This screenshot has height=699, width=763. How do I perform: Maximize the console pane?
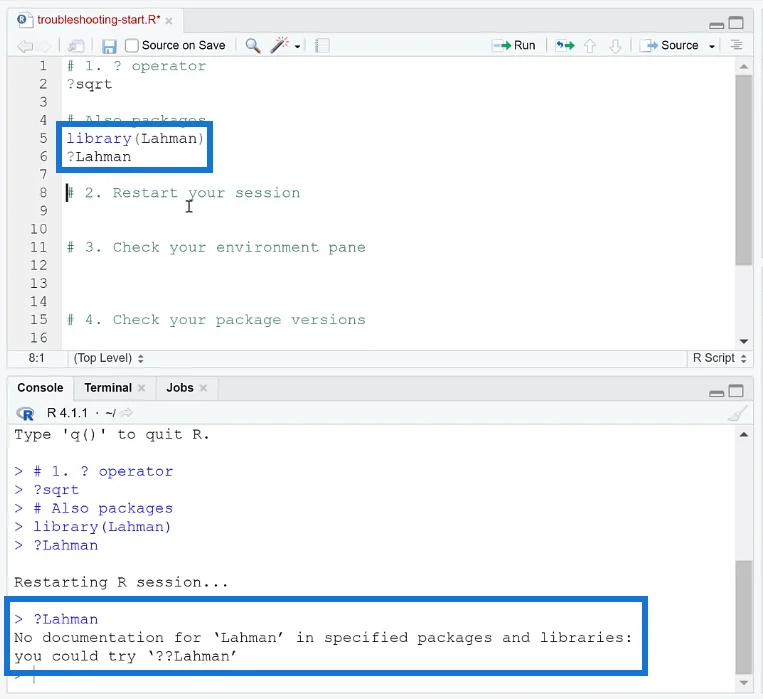pyautogui.click(x=736, y=391)
